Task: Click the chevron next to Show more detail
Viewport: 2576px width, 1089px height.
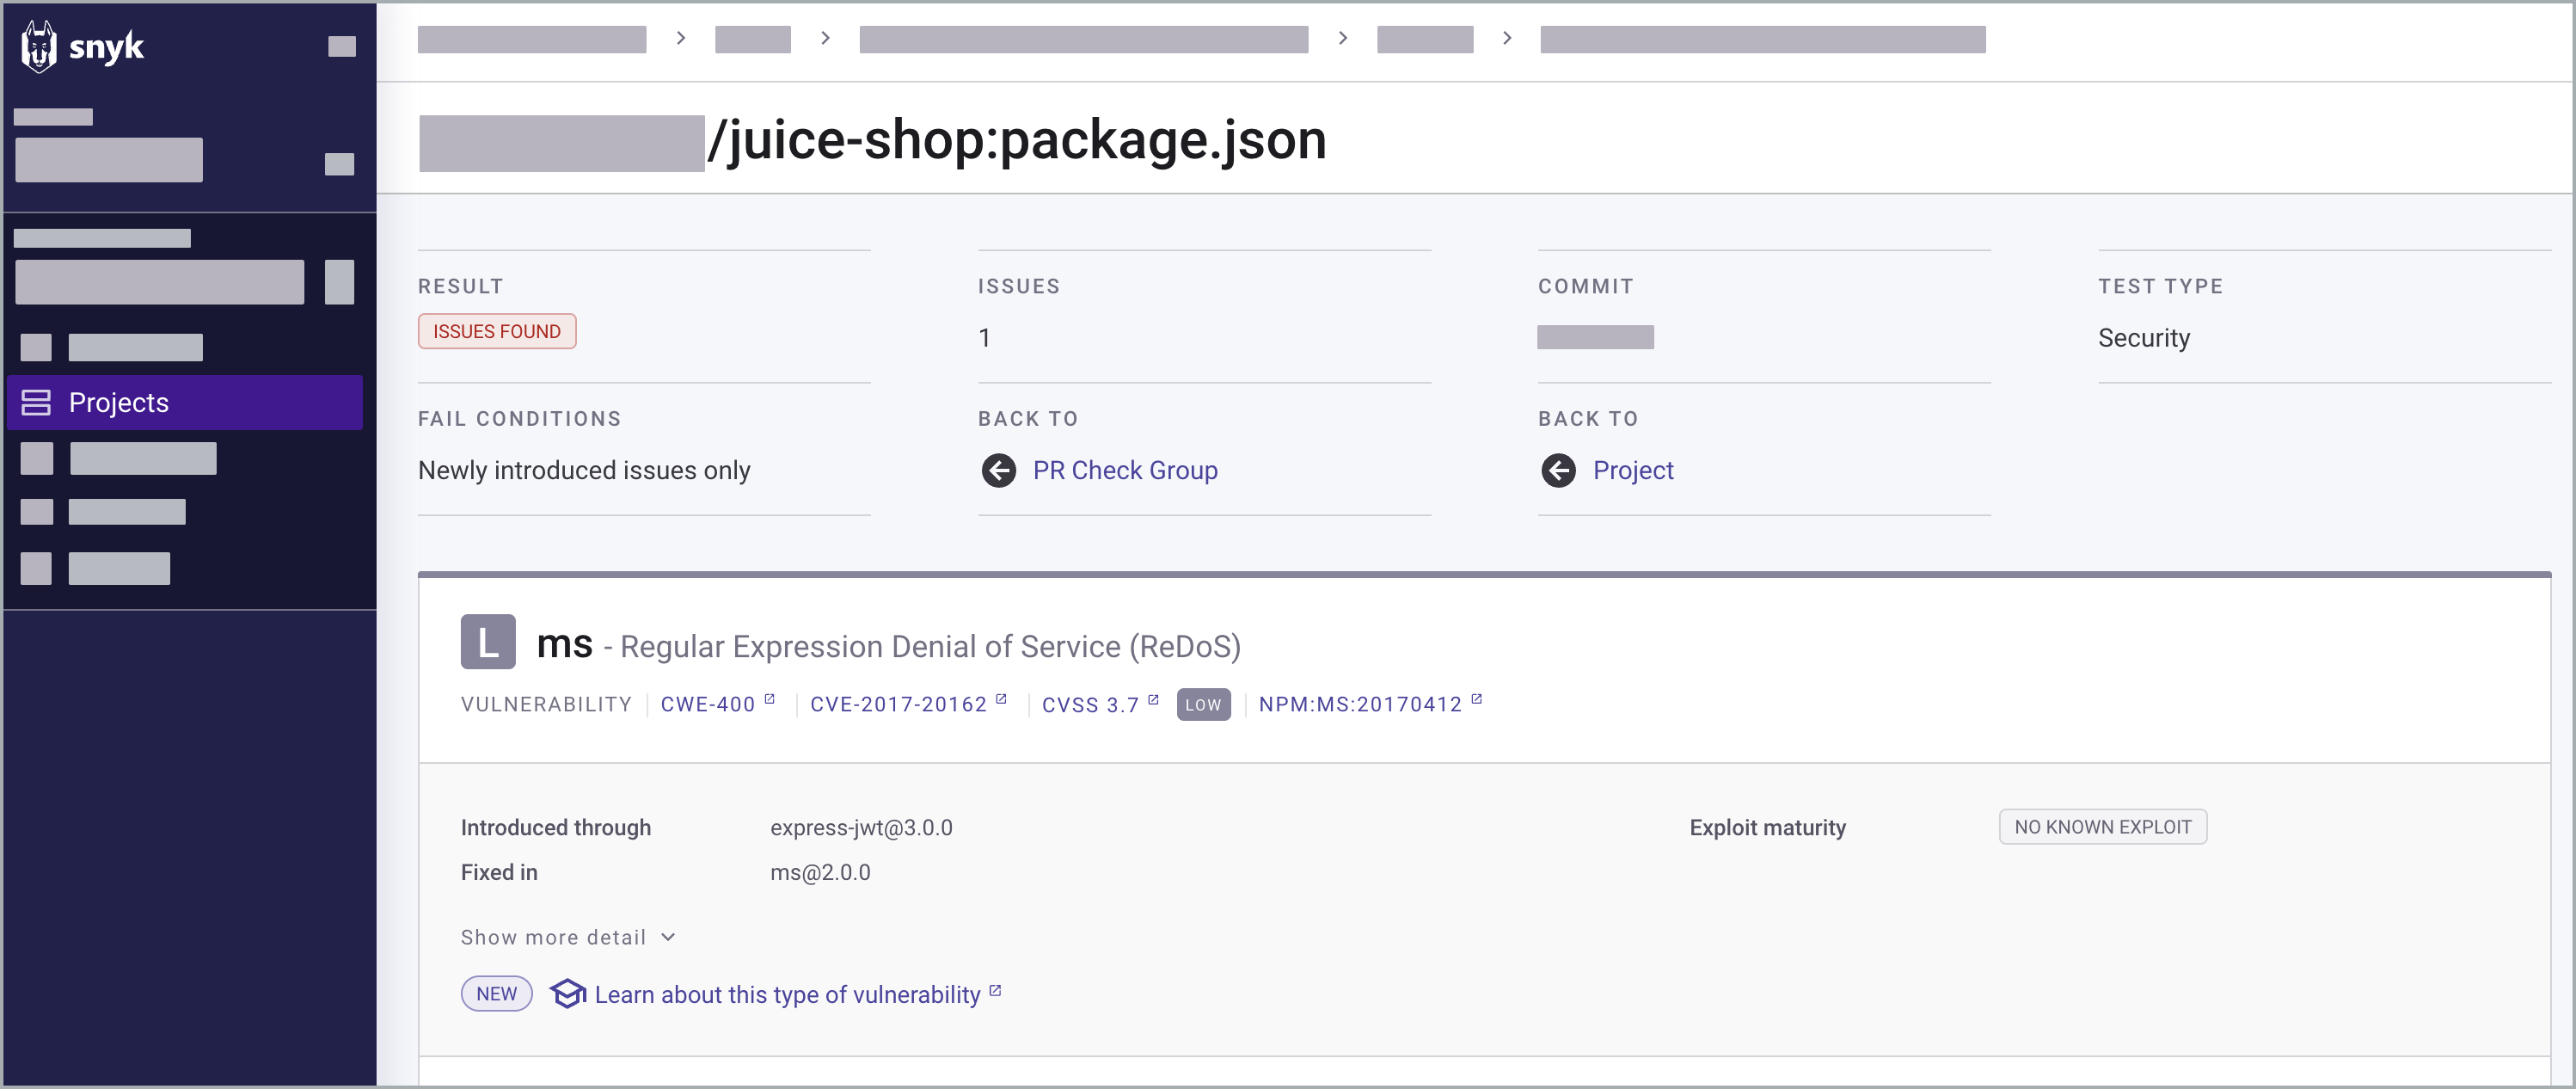Action: click(x=668, y=937)
